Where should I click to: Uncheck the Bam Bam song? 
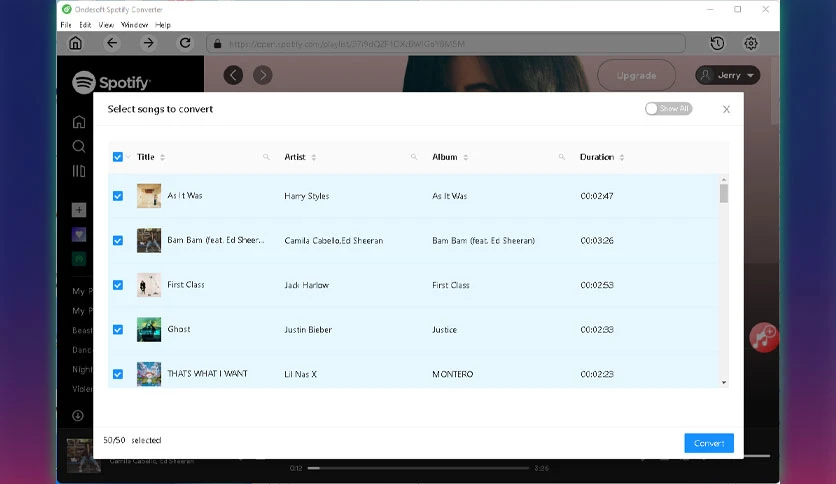click(118, 240)
